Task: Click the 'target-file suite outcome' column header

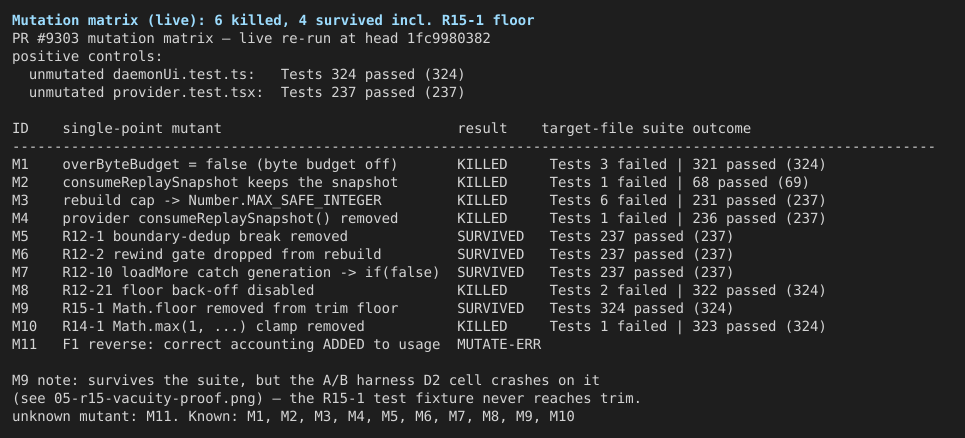Action: tap(646, 129)
